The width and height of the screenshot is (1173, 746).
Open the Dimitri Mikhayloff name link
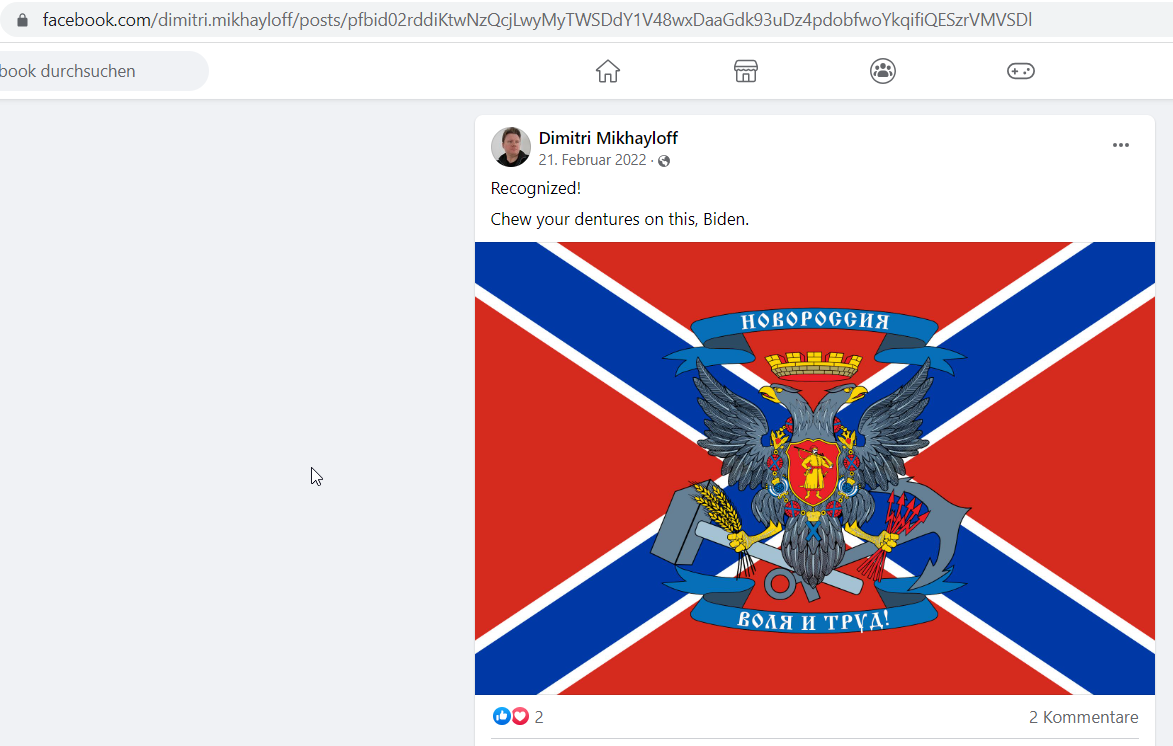coord(608,138)
